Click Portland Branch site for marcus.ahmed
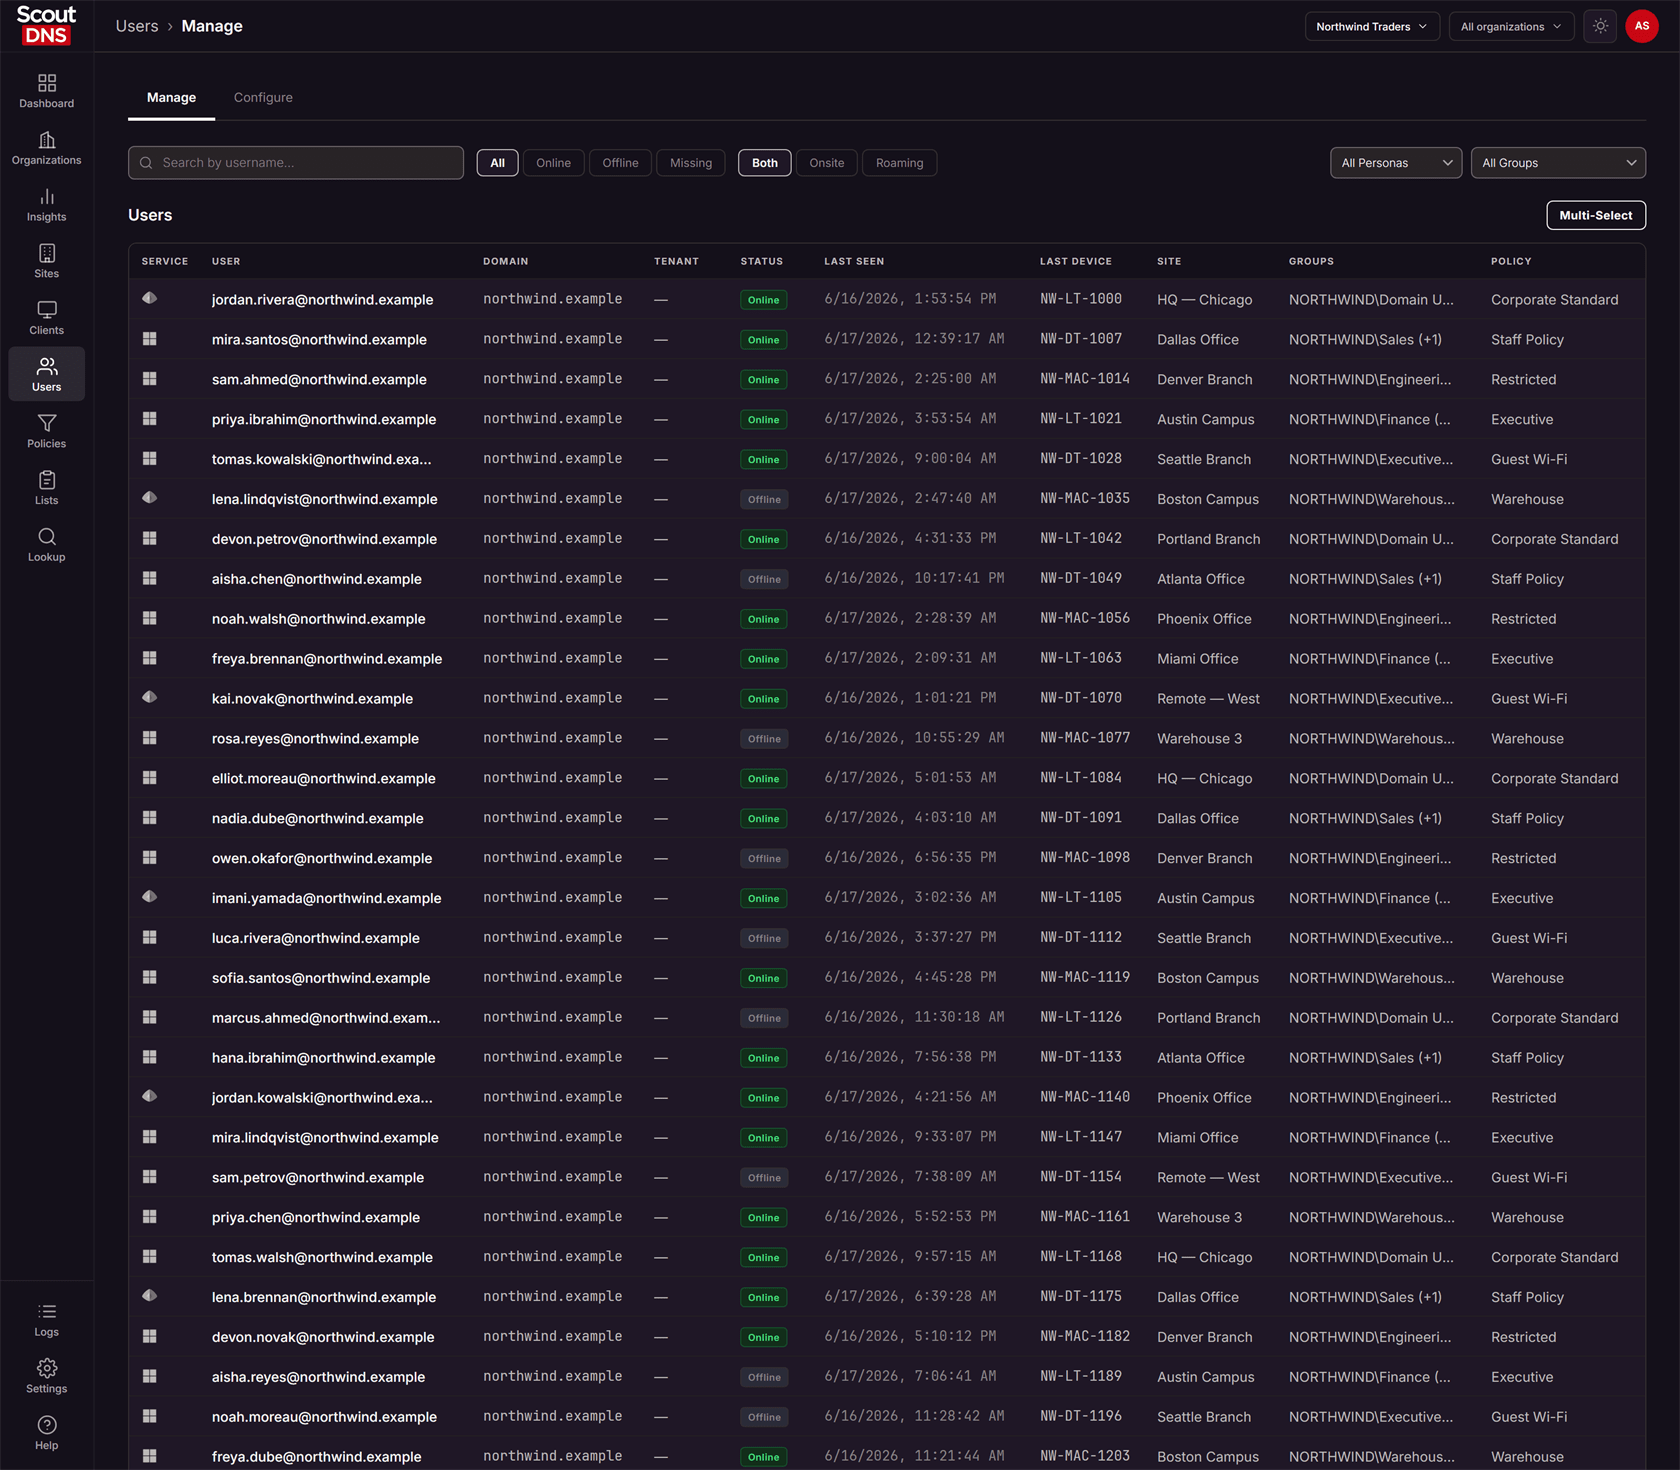Image resolution: width=1680 pixels, height=1470 pixels. pyautogui.click(x=1208, y=1018)
